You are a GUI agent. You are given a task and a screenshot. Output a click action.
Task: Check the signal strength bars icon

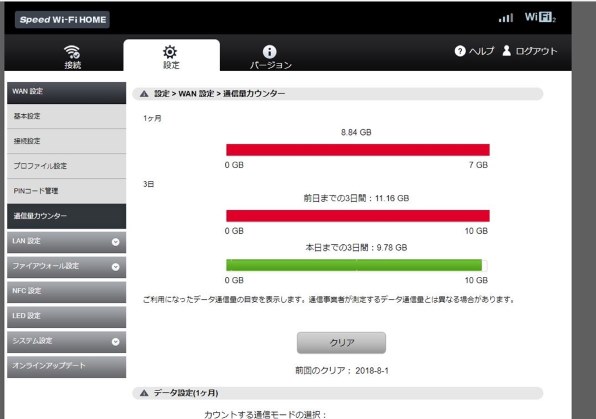pos(506,17)
